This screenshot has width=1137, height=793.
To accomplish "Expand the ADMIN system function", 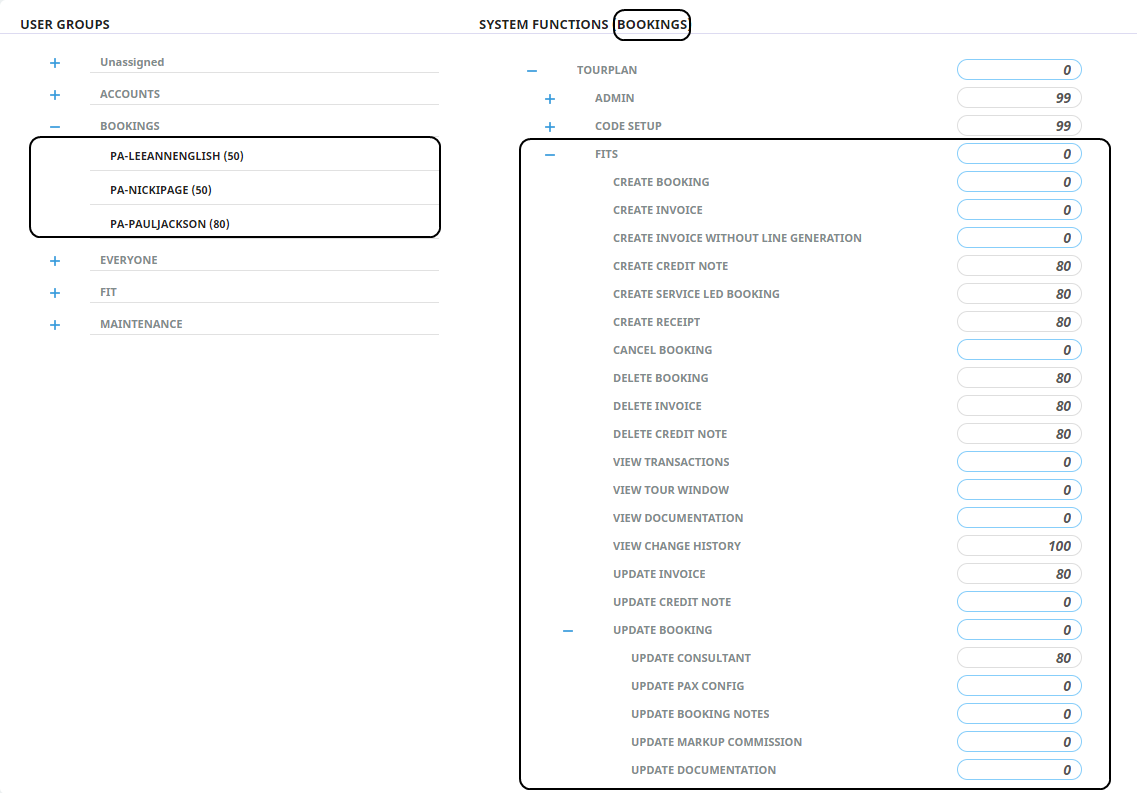I will (x=550, y=99).
